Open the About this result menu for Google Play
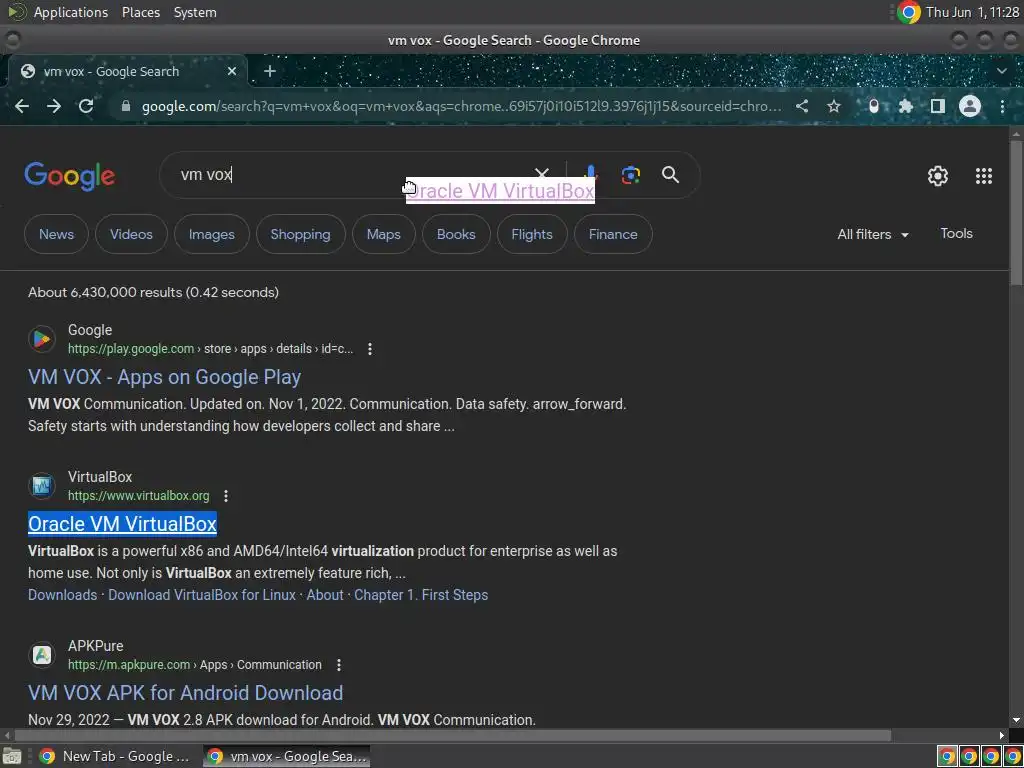 [x=370, y=349]
